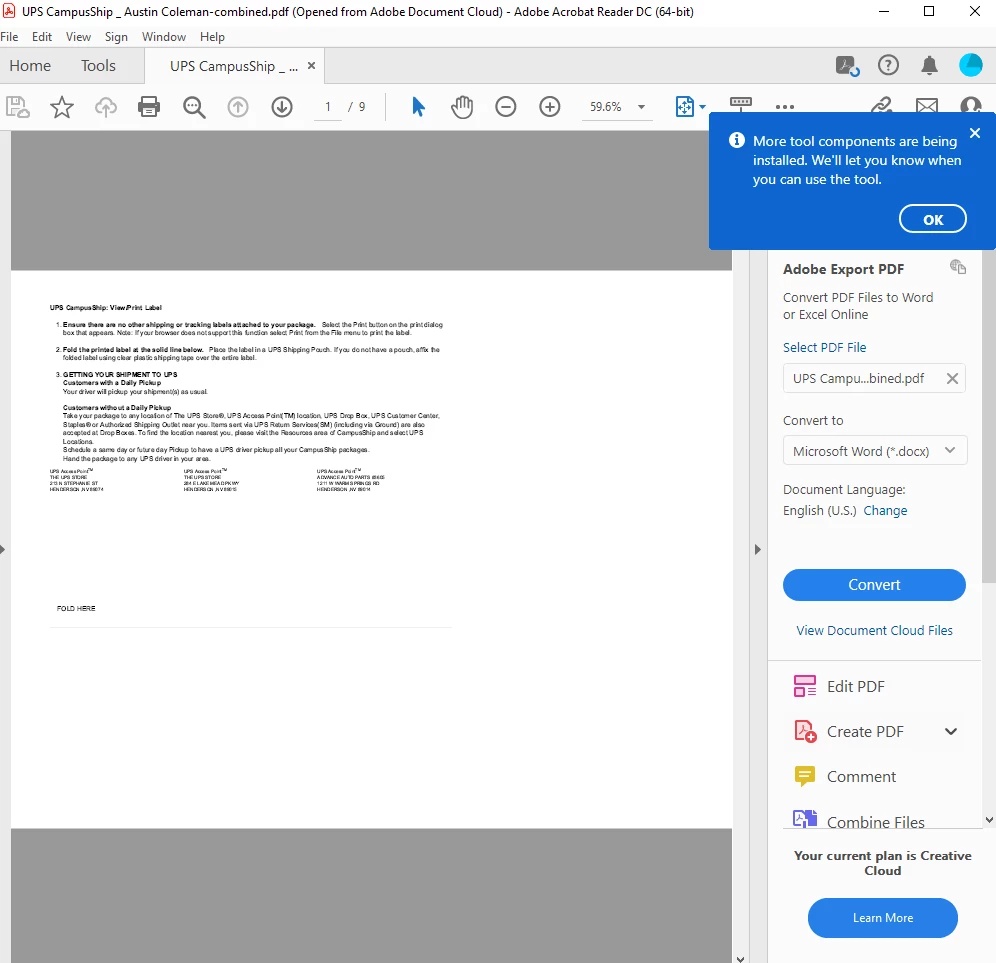Switch to the Home tab
The height and width of the screenshot is (963, 996).
[x=30, y=65]
